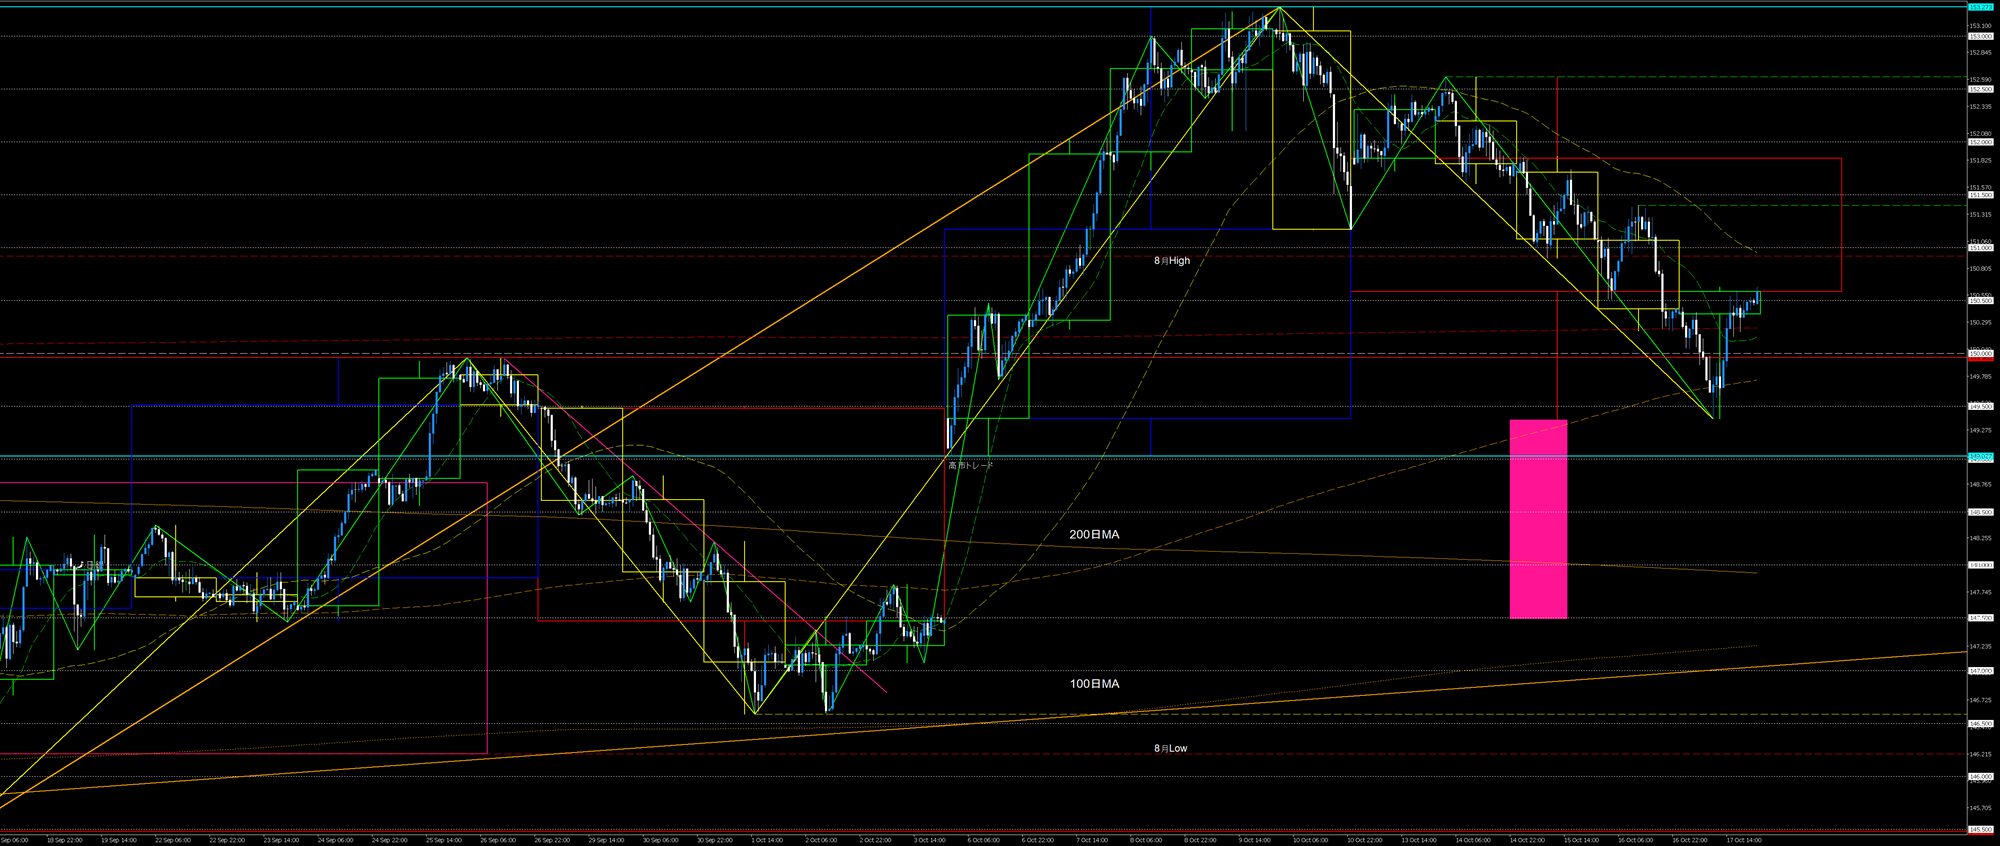Click the 147.000 price level label
Viewport: 2000px width, 846px height.
pos(1980,671)
